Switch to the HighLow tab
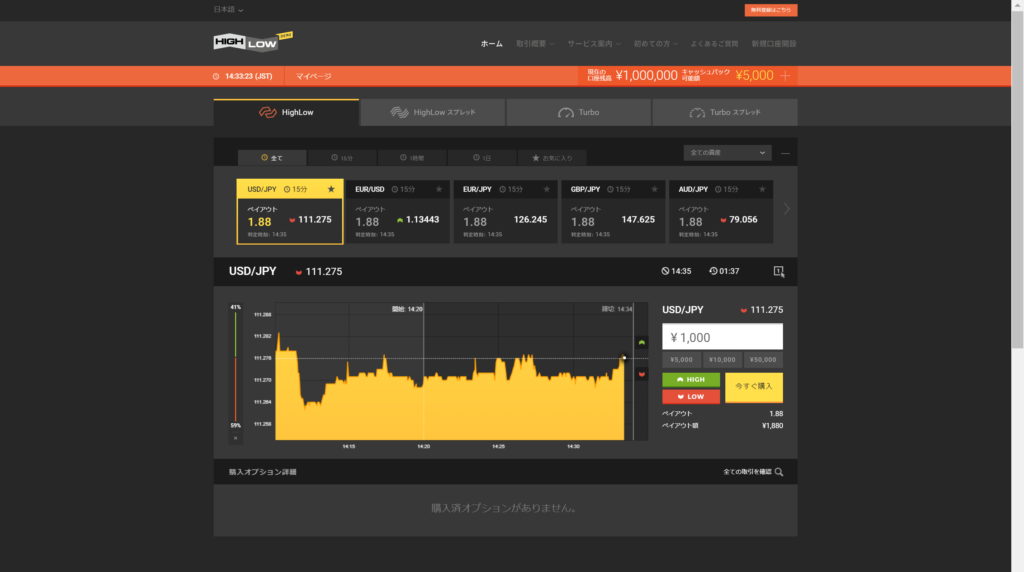 pyautogui.click(x=286, y=112)
